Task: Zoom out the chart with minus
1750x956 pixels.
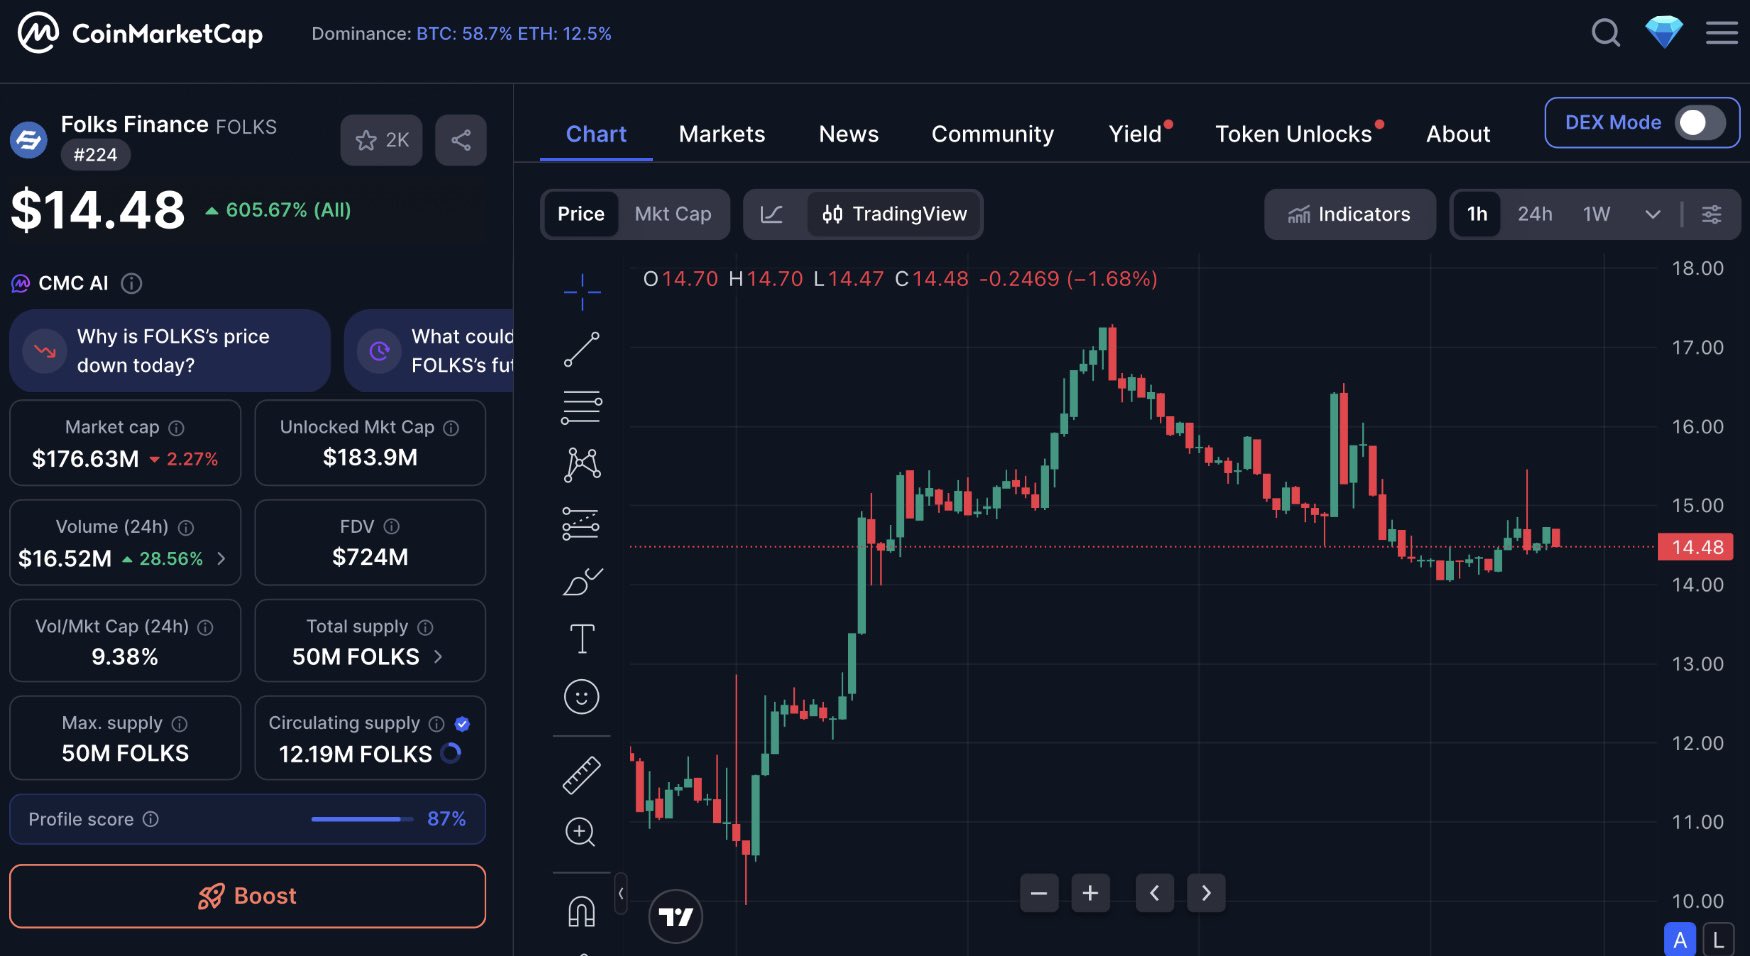Action: pyautogui.click(x=1039, y=893)
